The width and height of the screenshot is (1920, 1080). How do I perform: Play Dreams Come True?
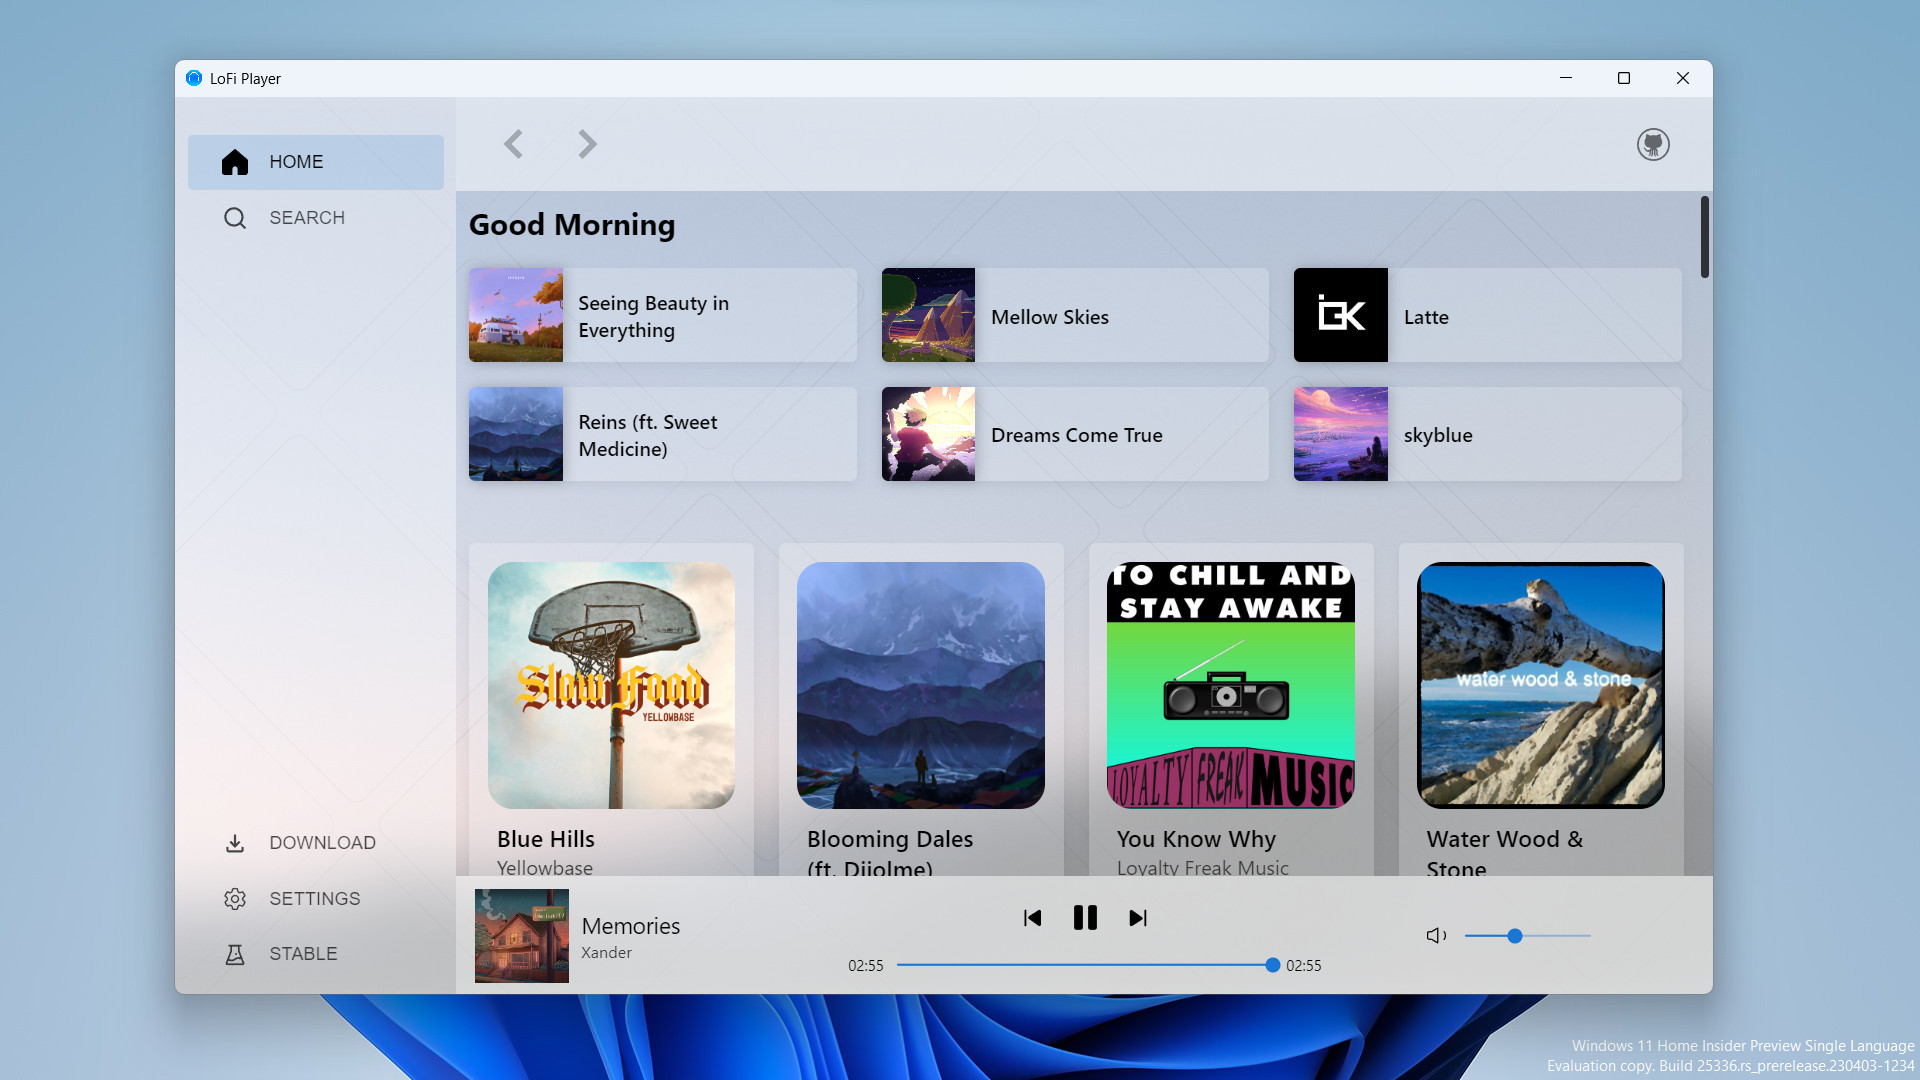tap(1075, 434)
